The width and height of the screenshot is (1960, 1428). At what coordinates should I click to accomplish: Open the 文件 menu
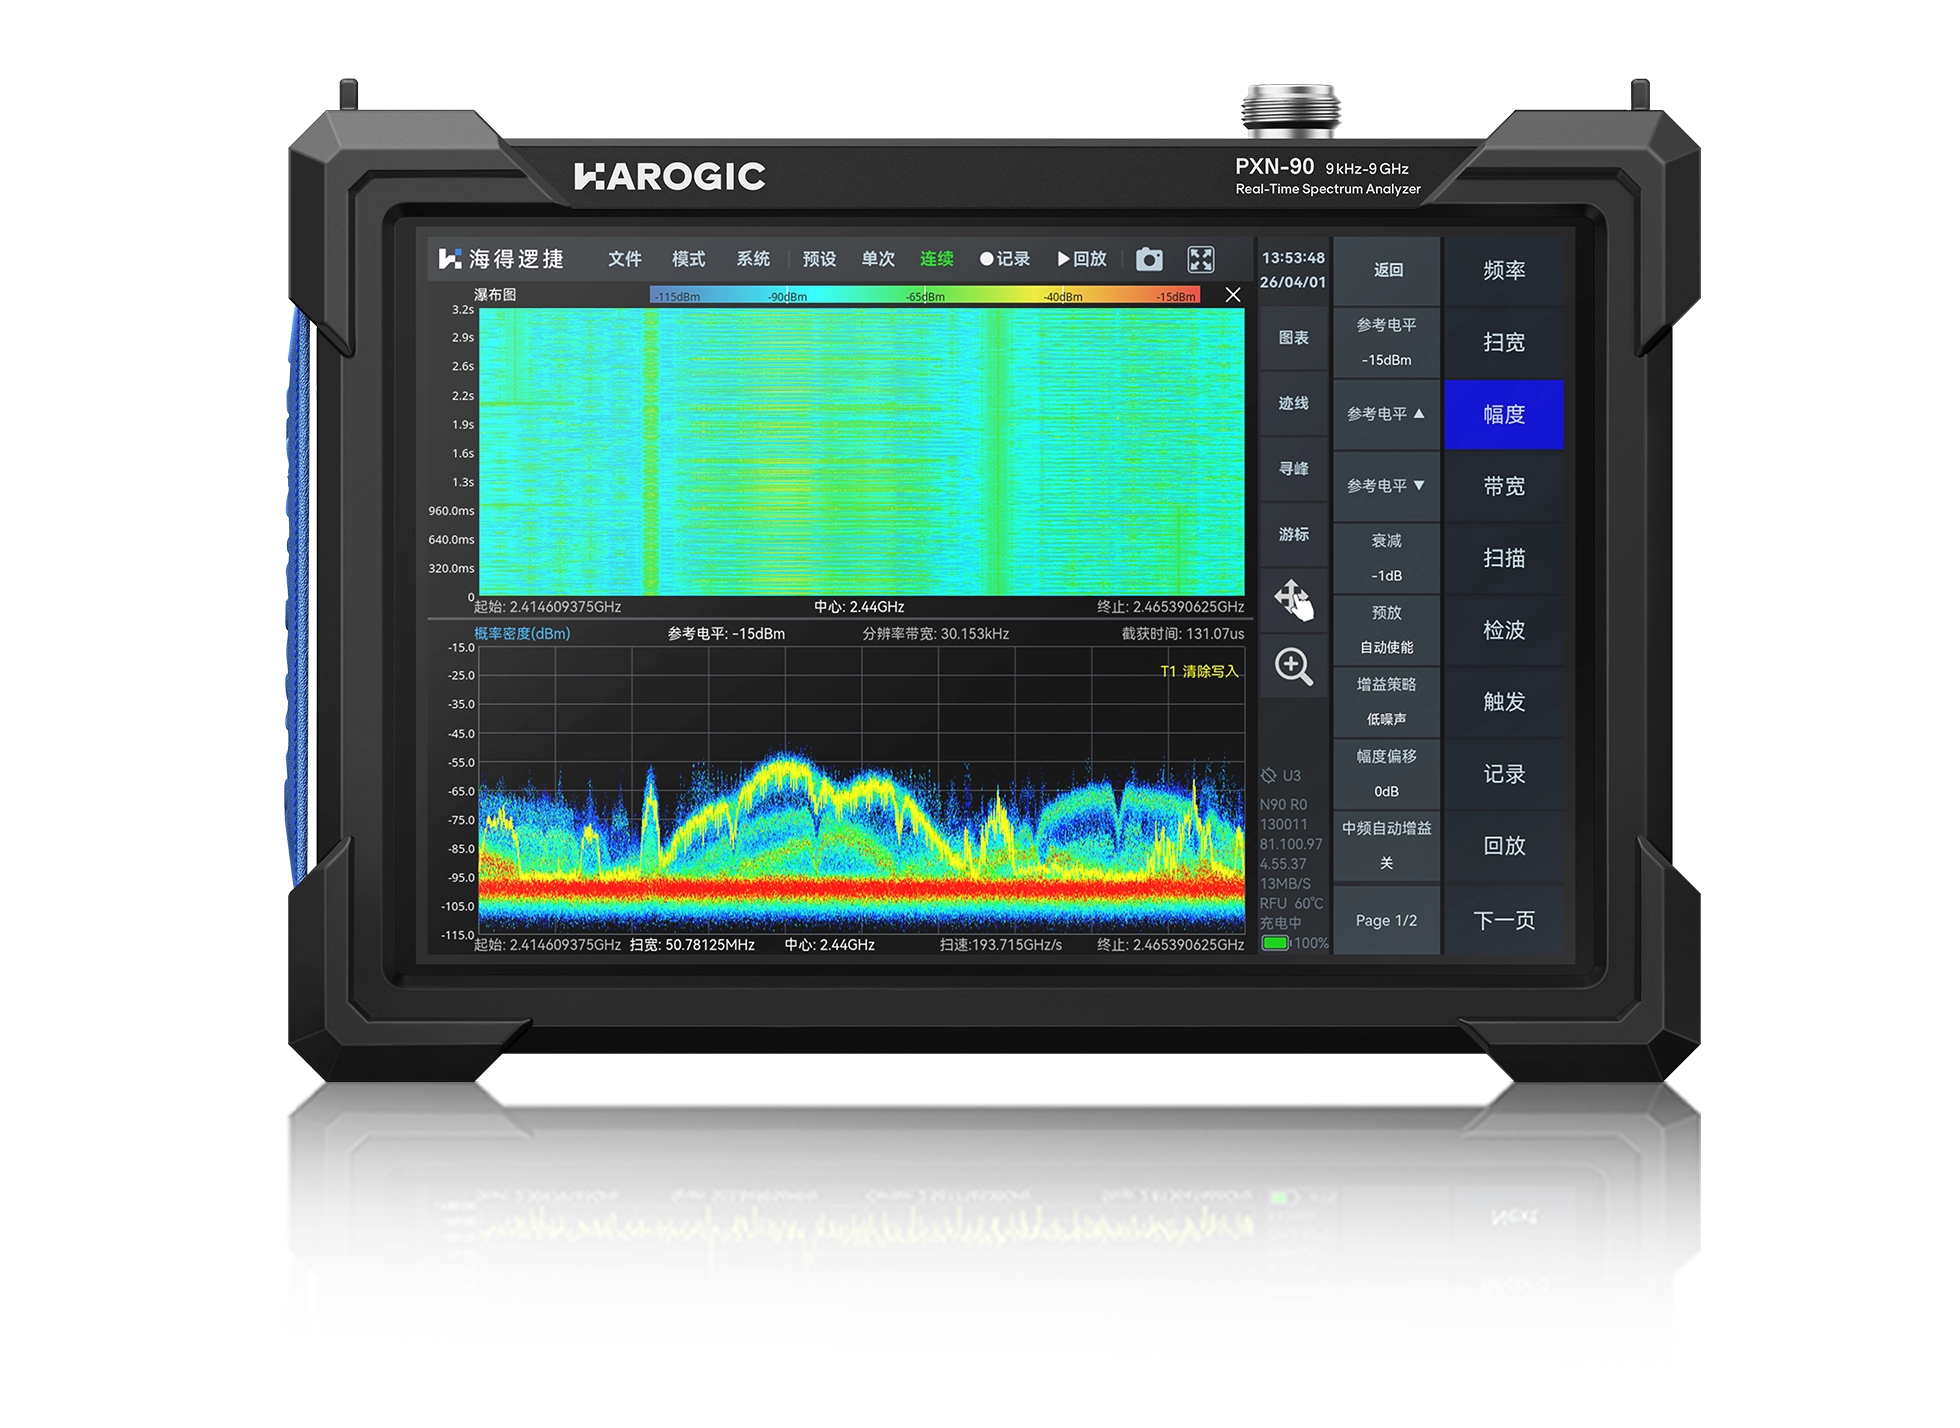pos(624,259)
